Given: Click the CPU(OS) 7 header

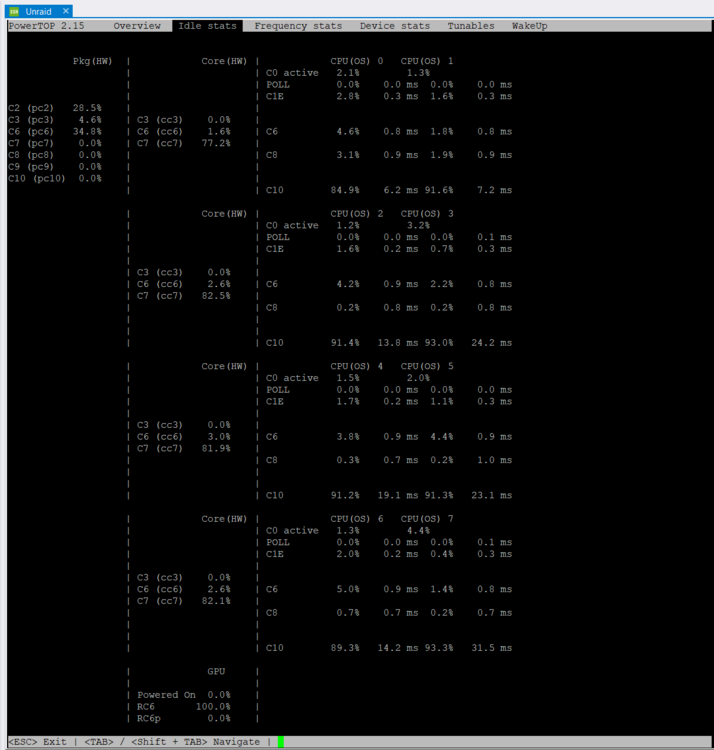Looking at the screenshot, I should click(x=427, y=519).
